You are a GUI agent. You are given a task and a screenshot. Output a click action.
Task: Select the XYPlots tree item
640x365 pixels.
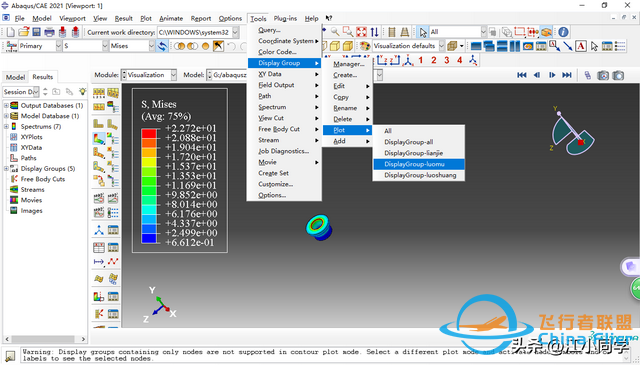[x=31, y=137]
